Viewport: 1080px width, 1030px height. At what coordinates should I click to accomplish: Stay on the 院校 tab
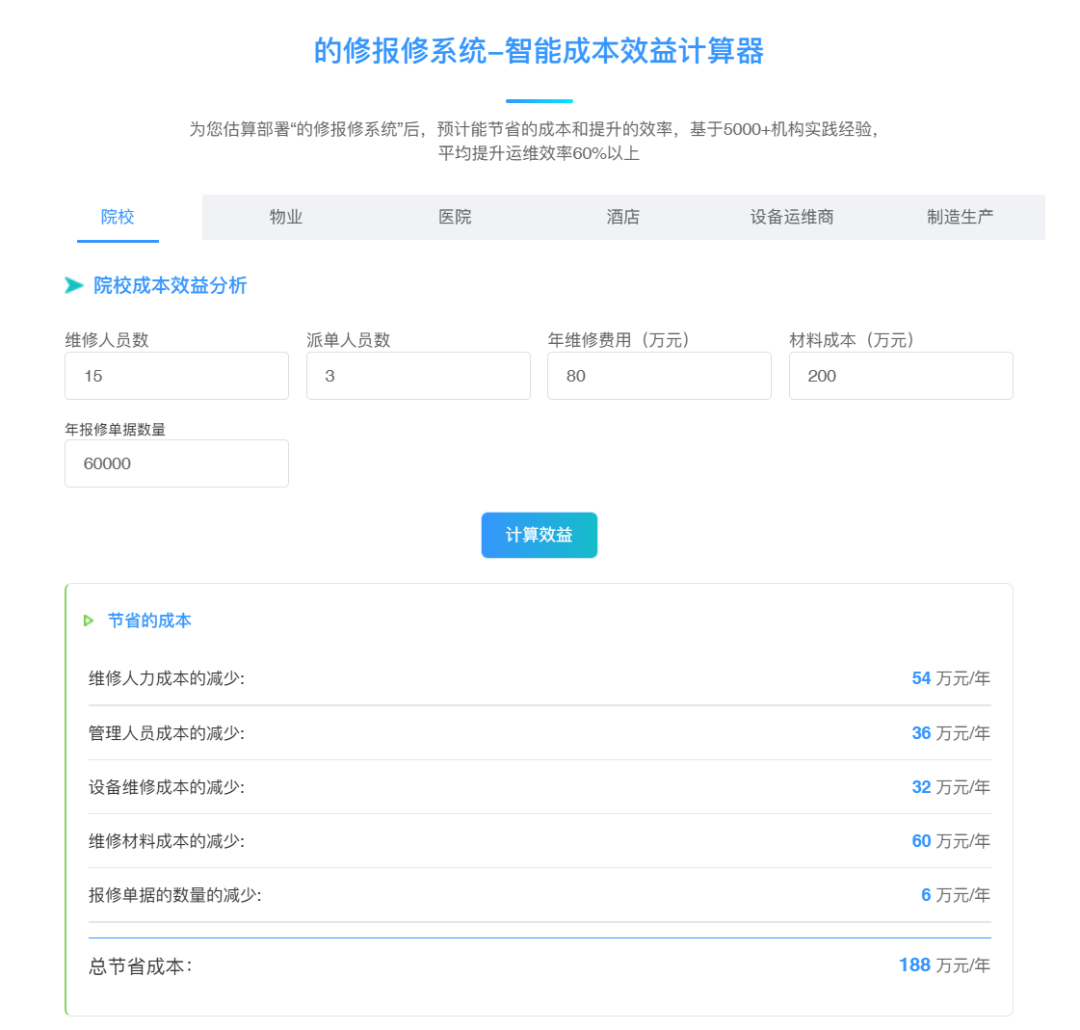point(118,216)
